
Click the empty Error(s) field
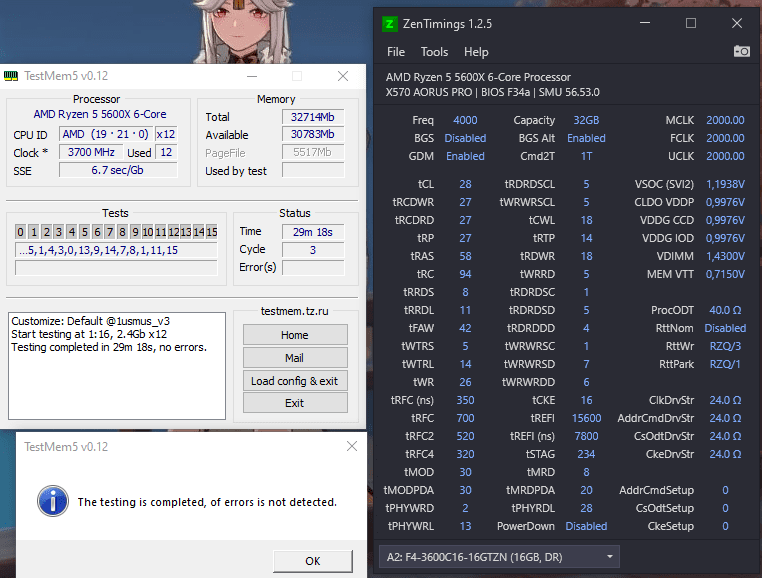(313, 268)
